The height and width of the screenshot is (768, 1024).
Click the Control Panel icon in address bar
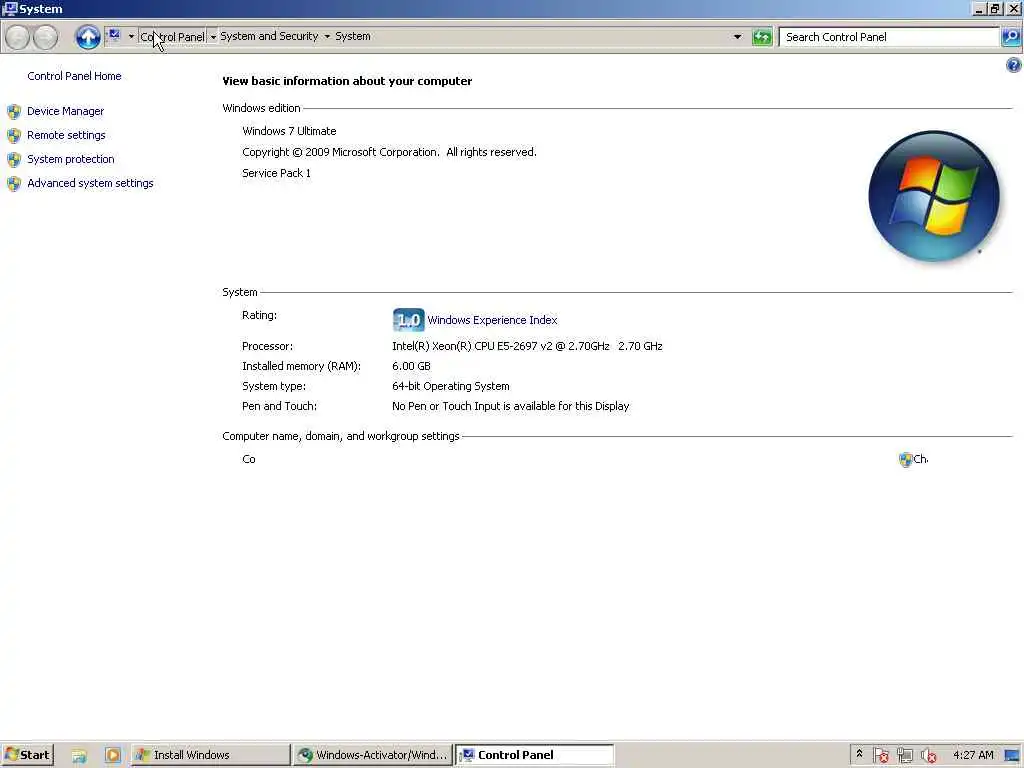click(114, 35)
